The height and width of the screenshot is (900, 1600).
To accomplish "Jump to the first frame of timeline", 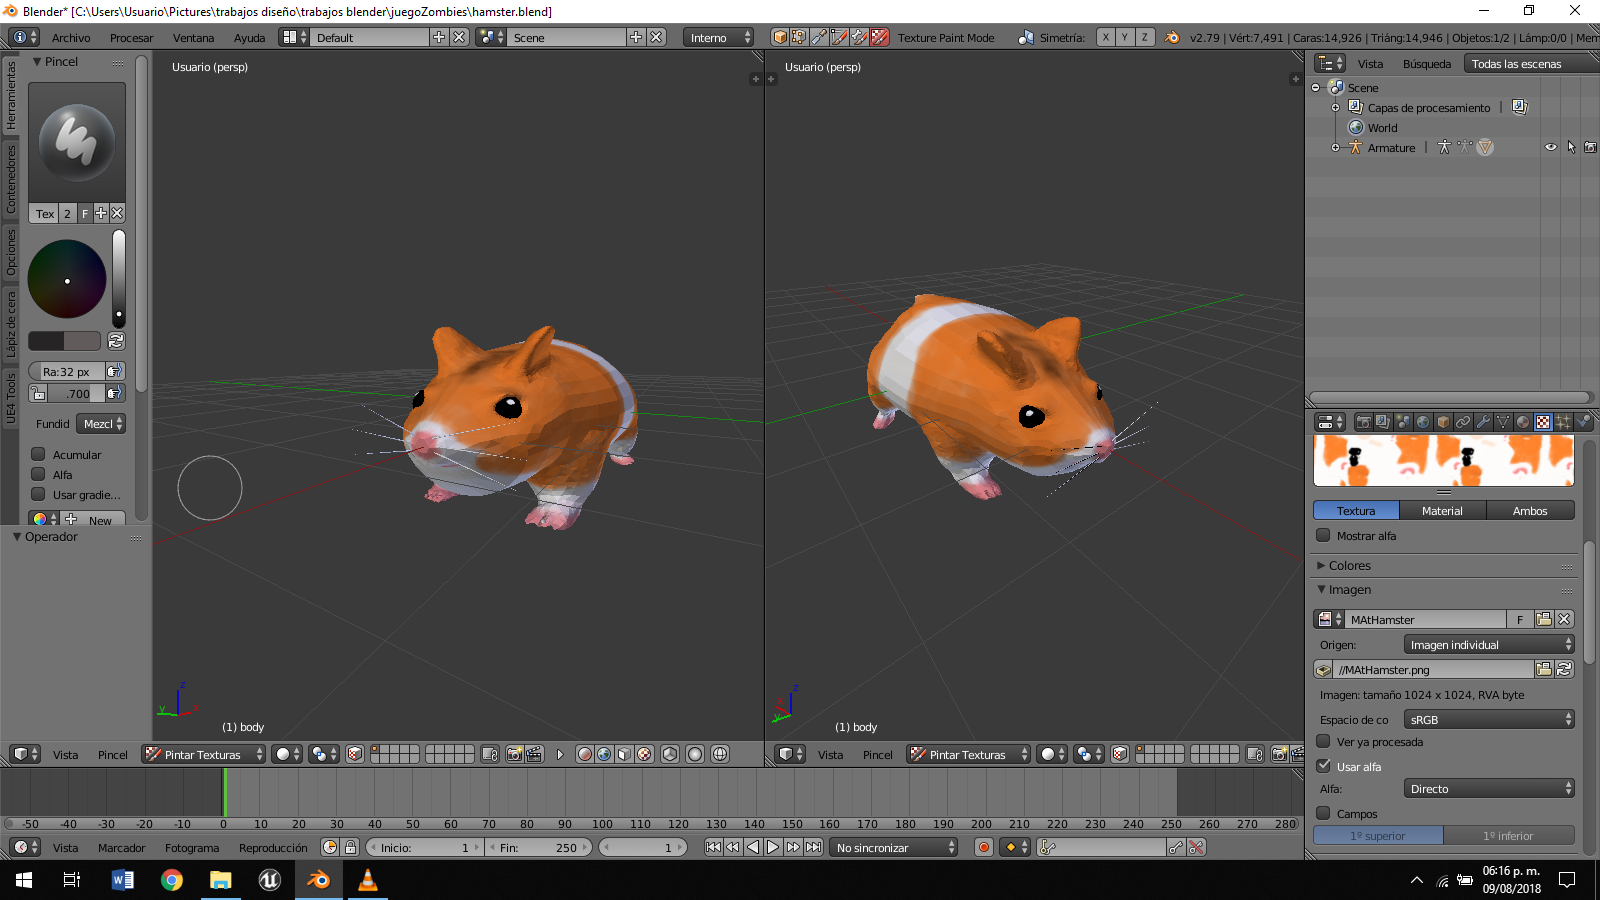I will click(x=713, y=847).
